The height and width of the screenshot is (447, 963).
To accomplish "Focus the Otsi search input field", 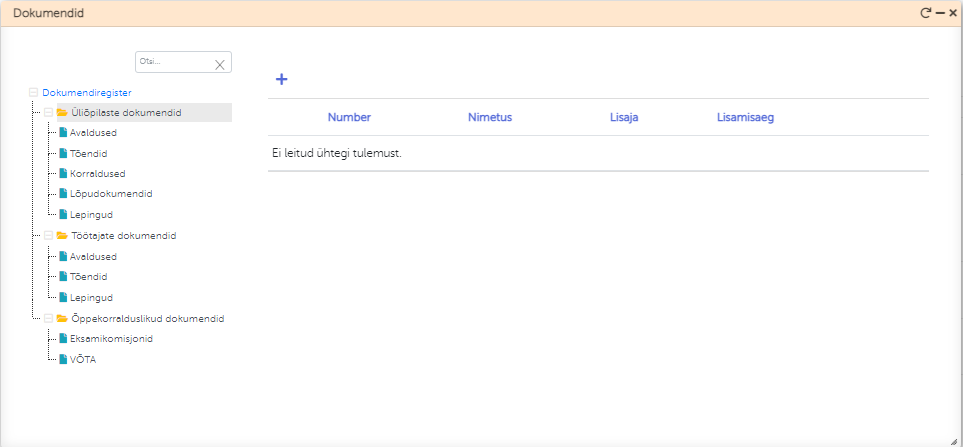I will [174, 62].
